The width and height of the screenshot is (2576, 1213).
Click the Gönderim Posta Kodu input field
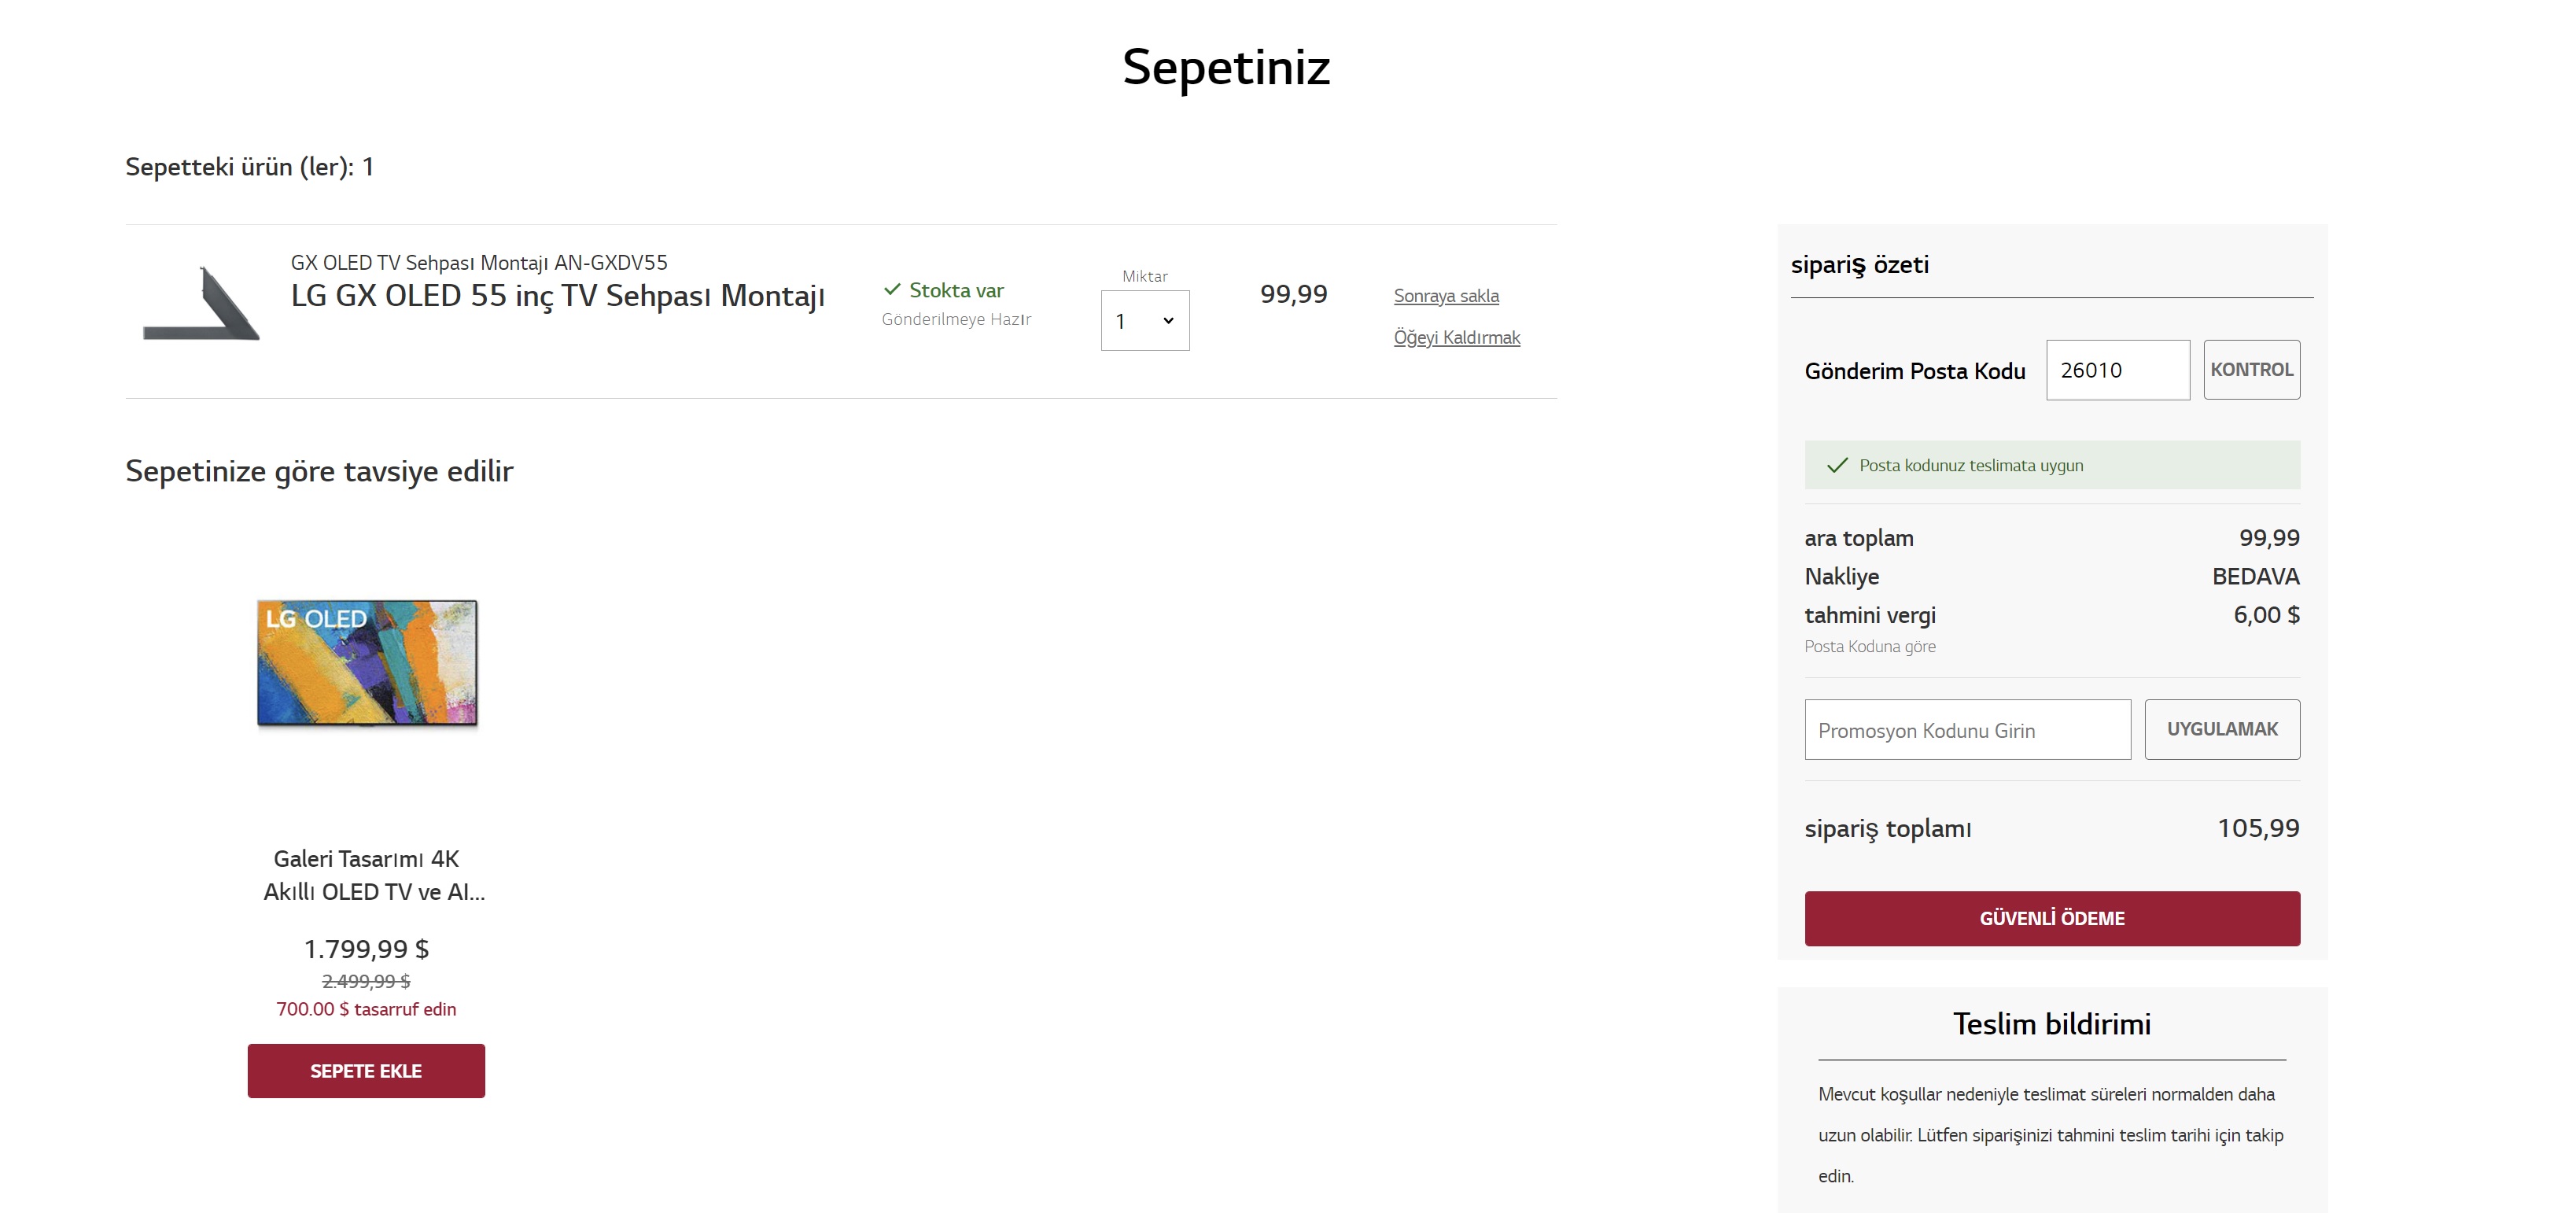point(2118,370)
